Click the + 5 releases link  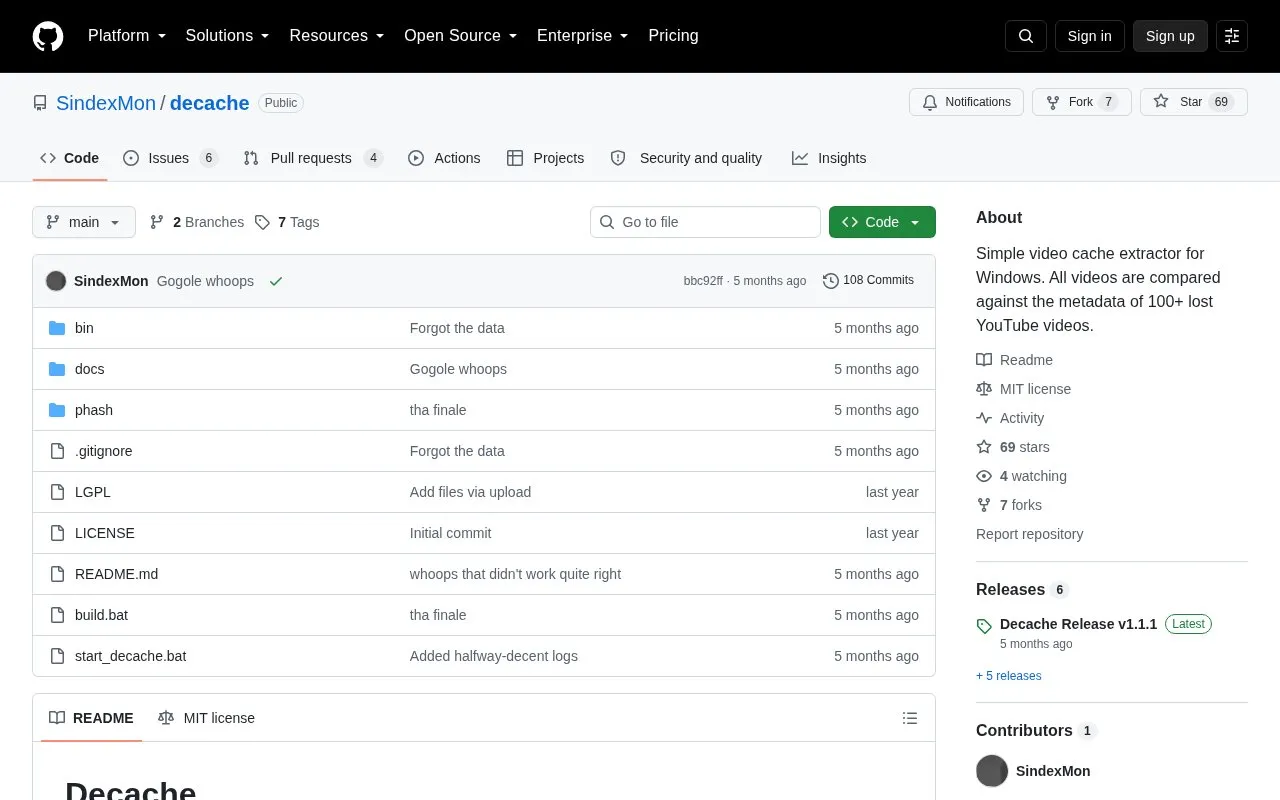point(1009,676)
